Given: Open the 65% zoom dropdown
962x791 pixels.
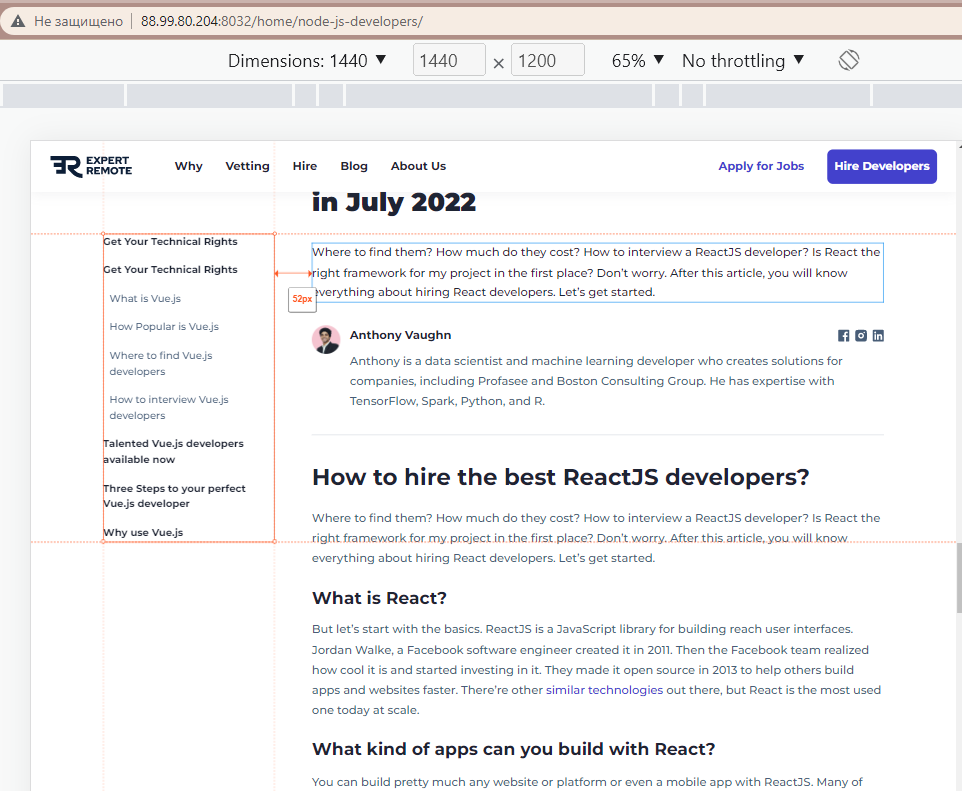Looking at the screenshot, I should tap(637, 60).
